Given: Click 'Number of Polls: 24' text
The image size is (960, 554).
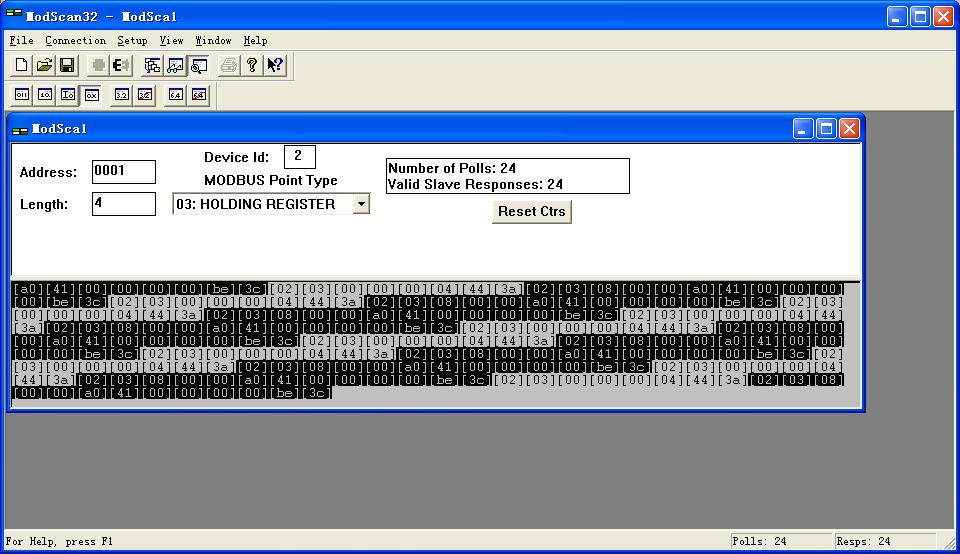Looking at the screenshot, I should click(452, 168).
